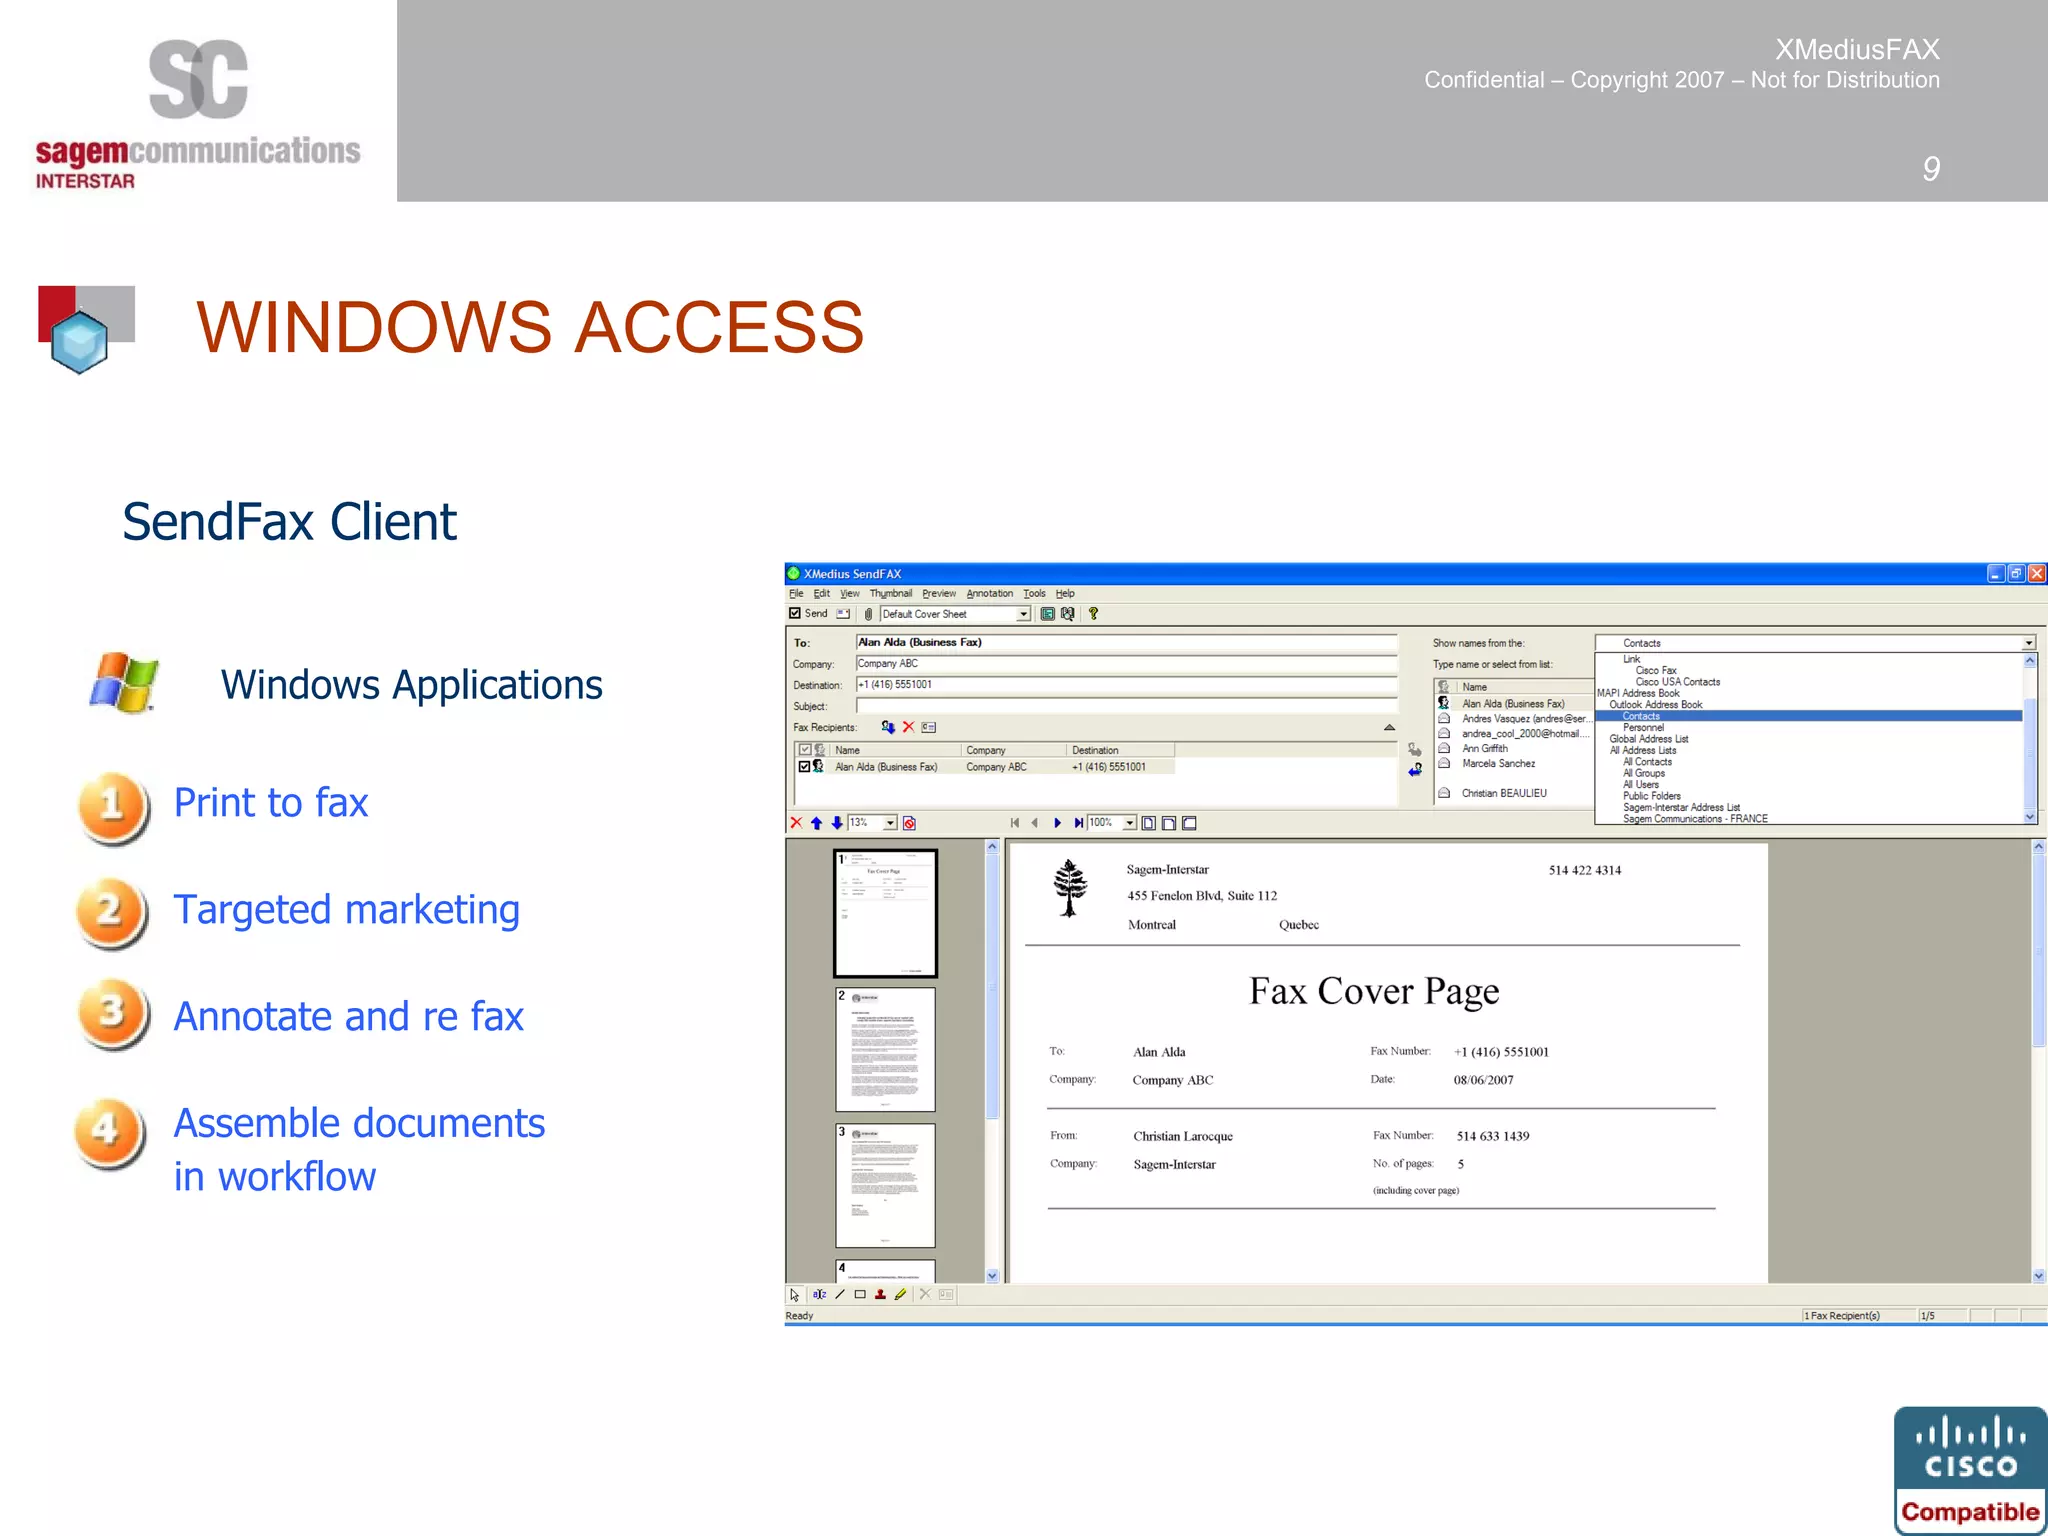This screenshot has width=2048, height=1536.
Task: Click the third page layout icon after 100%
Action: (1189, 823)
